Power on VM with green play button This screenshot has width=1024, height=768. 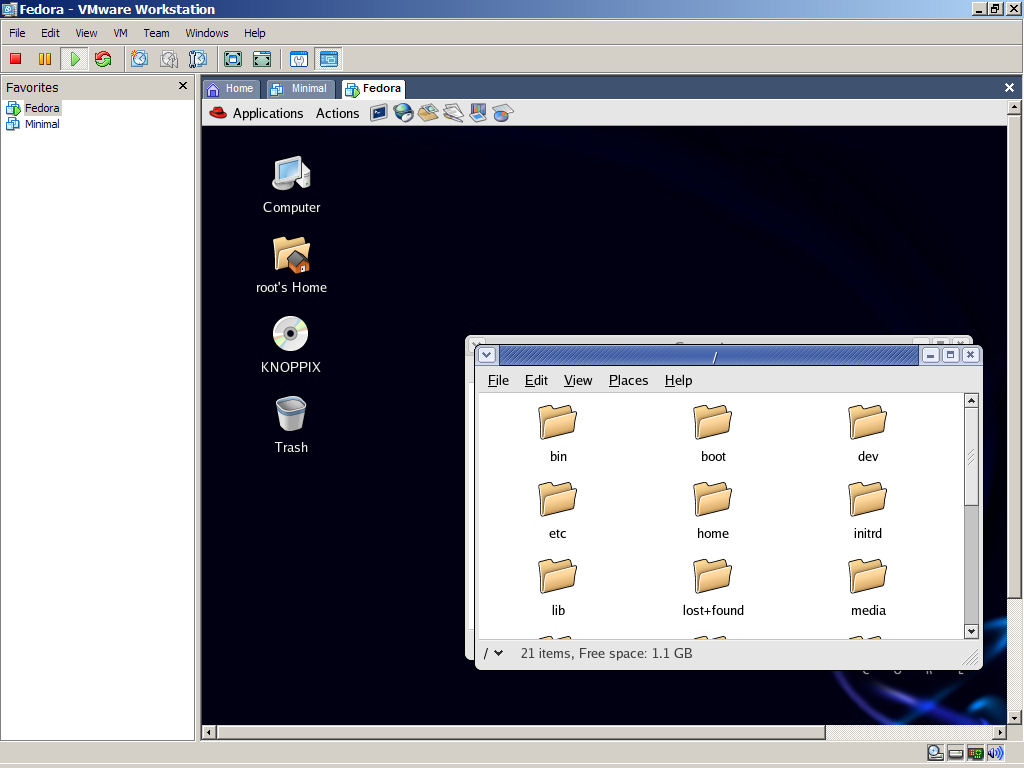coord(74,59)
